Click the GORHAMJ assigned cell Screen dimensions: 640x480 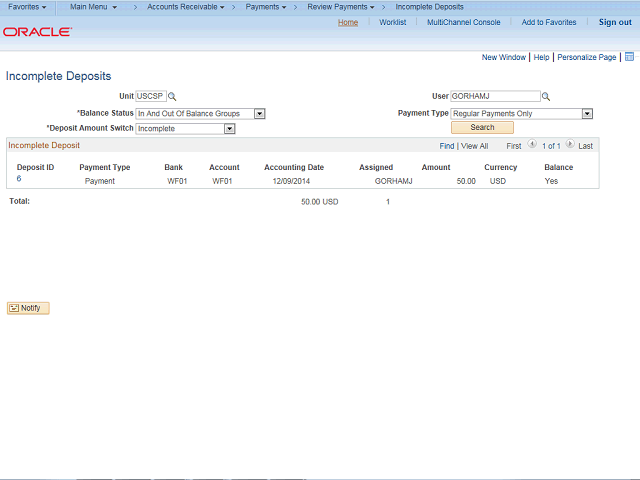click(x=393, y=181)
